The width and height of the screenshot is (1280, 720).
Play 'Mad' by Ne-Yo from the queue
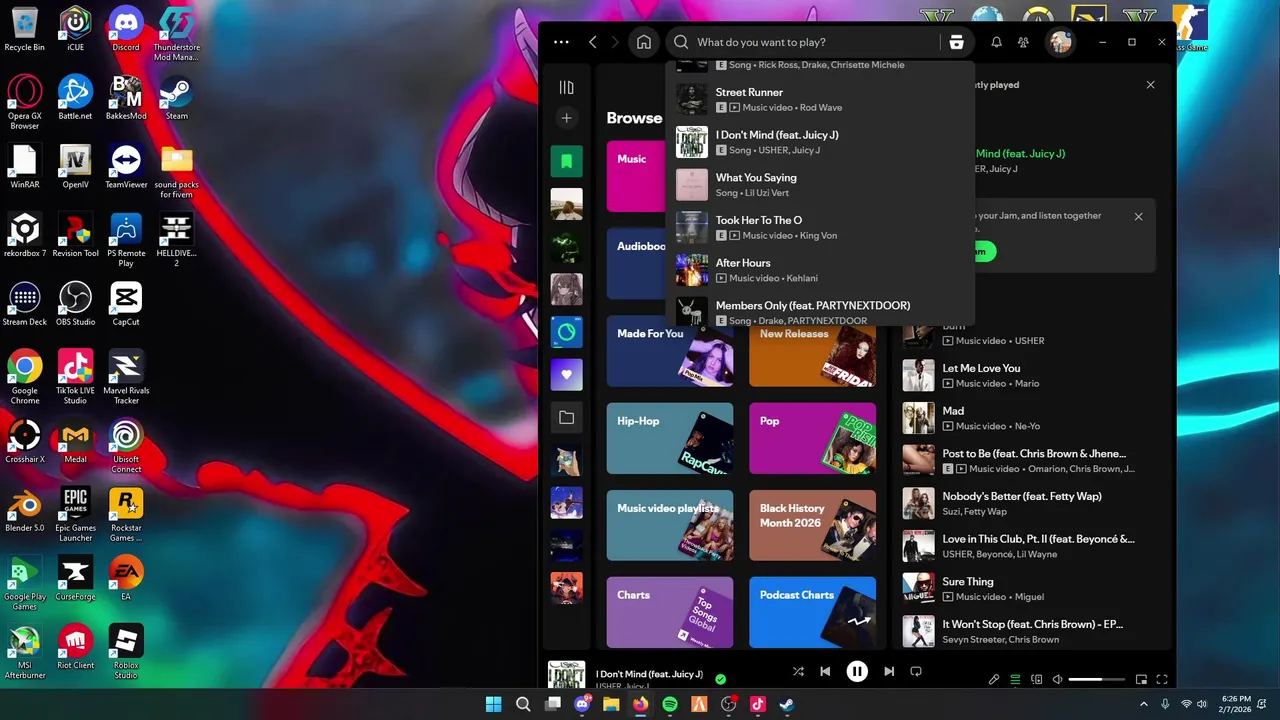[x=1030, y=418]
